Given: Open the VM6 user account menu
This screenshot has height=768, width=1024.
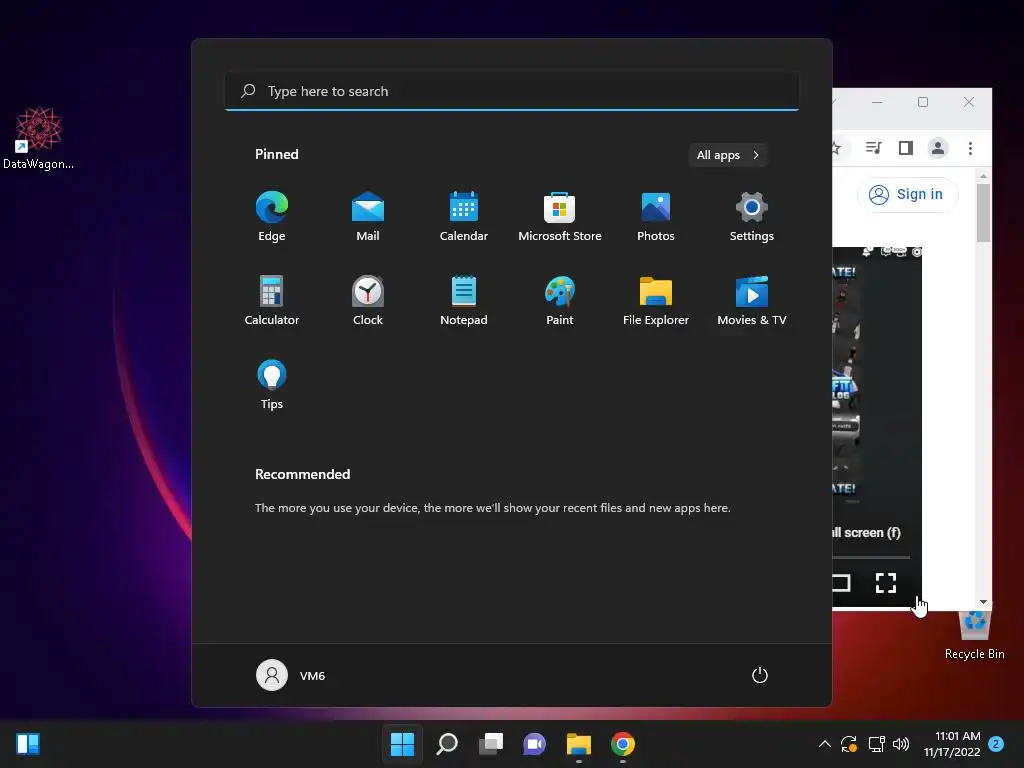Looking at the screenshot, I should click(291, 675).
